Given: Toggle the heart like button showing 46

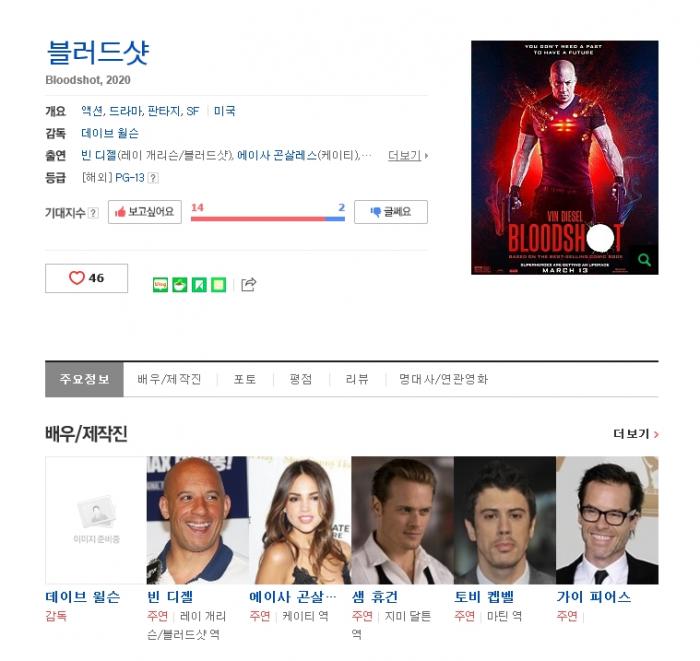Looking at the screenshot, I should (x=87, y=278).
